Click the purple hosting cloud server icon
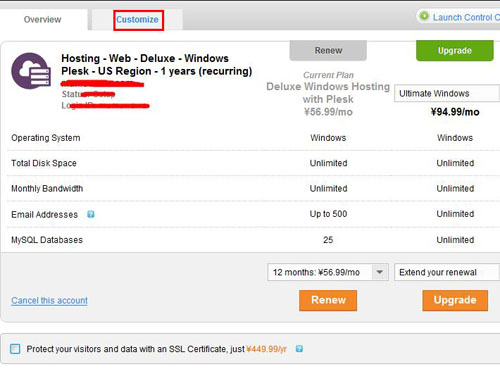The width and height of the screenshot is (500, 369). [31, 71]
